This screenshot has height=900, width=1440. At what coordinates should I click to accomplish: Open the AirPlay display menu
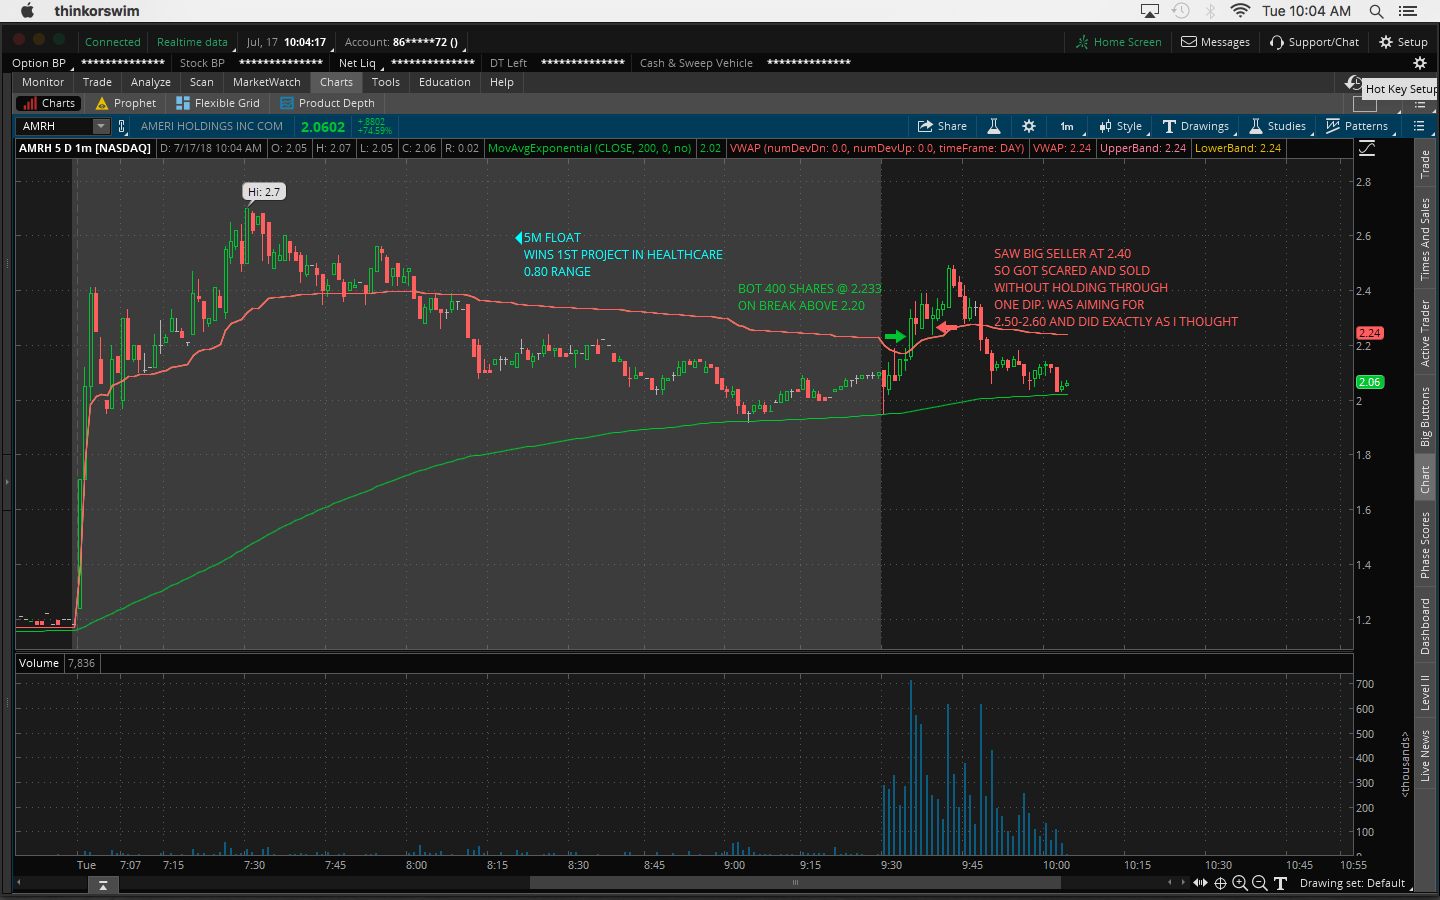(x=1150, y=11)
